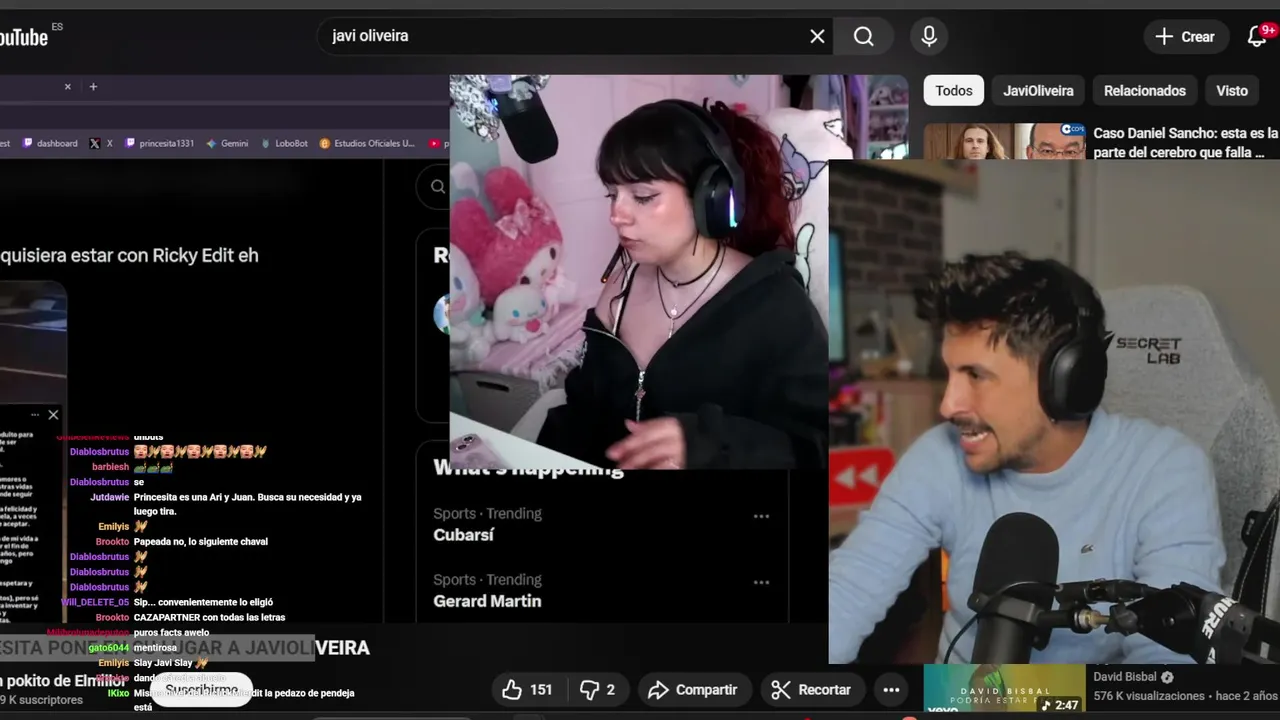
Task: Open the LoboBot bookmark
Action: point(284,143)
